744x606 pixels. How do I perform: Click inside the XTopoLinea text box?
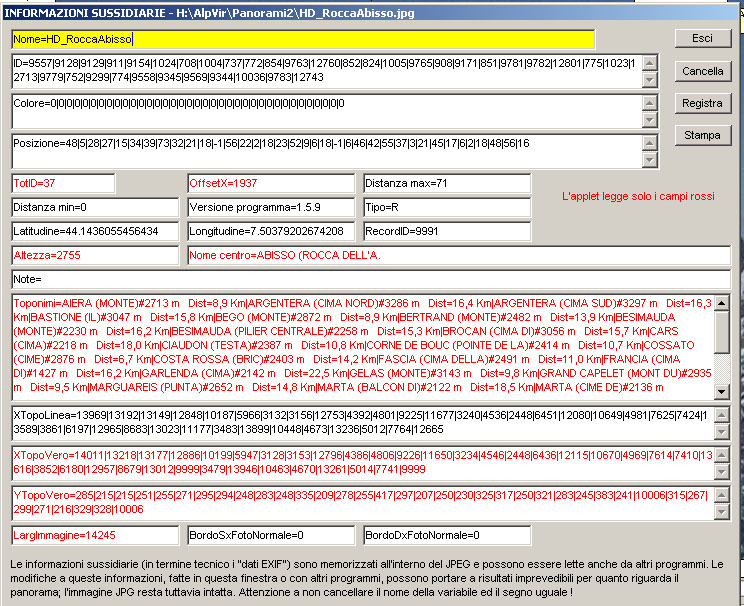coord(363,423)
